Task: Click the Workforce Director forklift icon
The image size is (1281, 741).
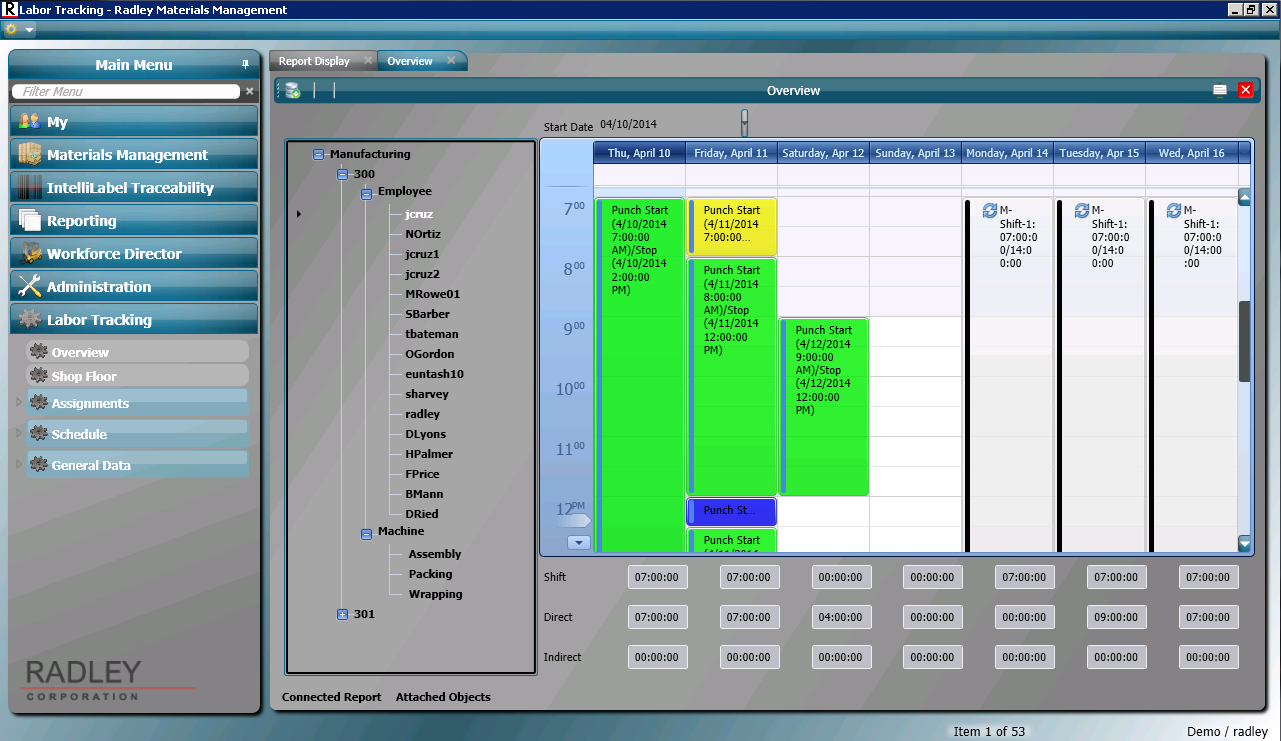Action: [x=30, y=254]
